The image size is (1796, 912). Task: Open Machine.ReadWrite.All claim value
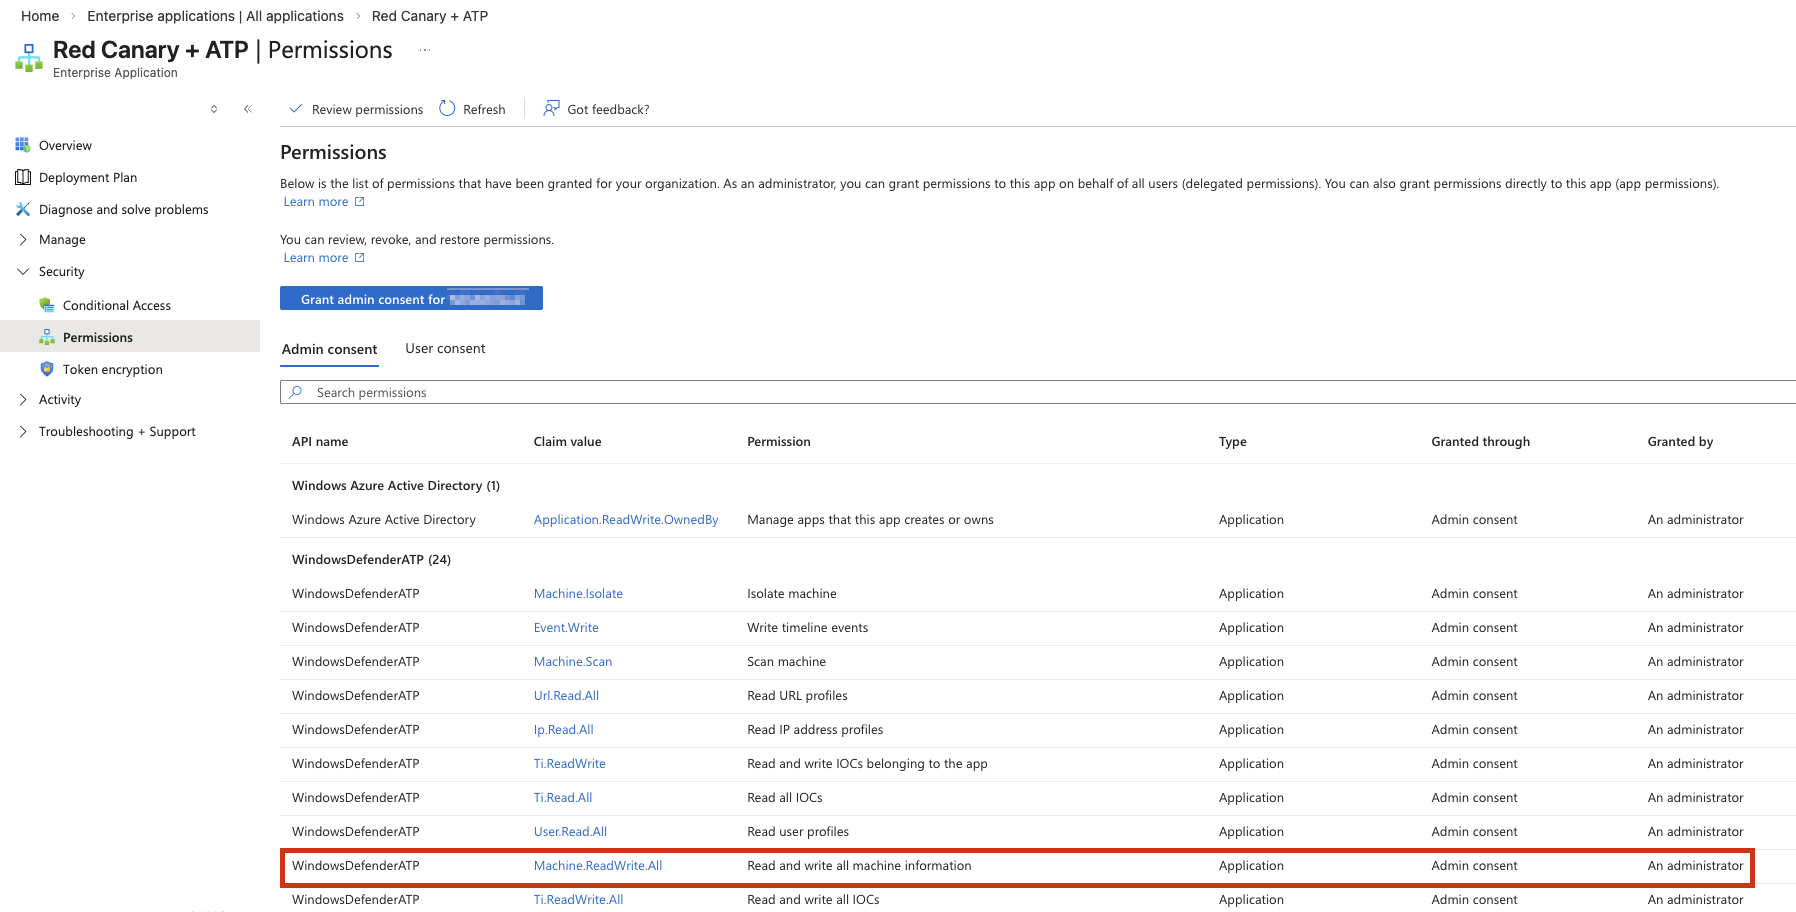[598, 865]
